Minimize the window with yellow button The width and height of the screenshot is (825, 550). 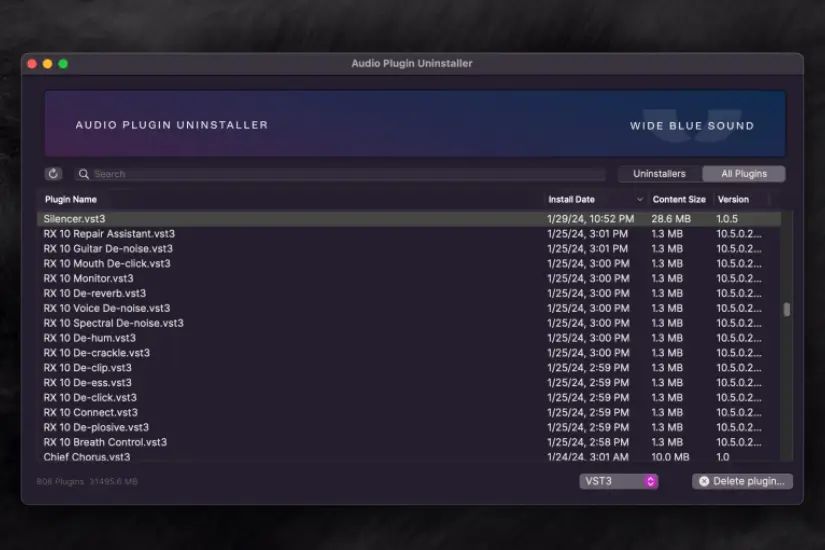click(47, 64)
